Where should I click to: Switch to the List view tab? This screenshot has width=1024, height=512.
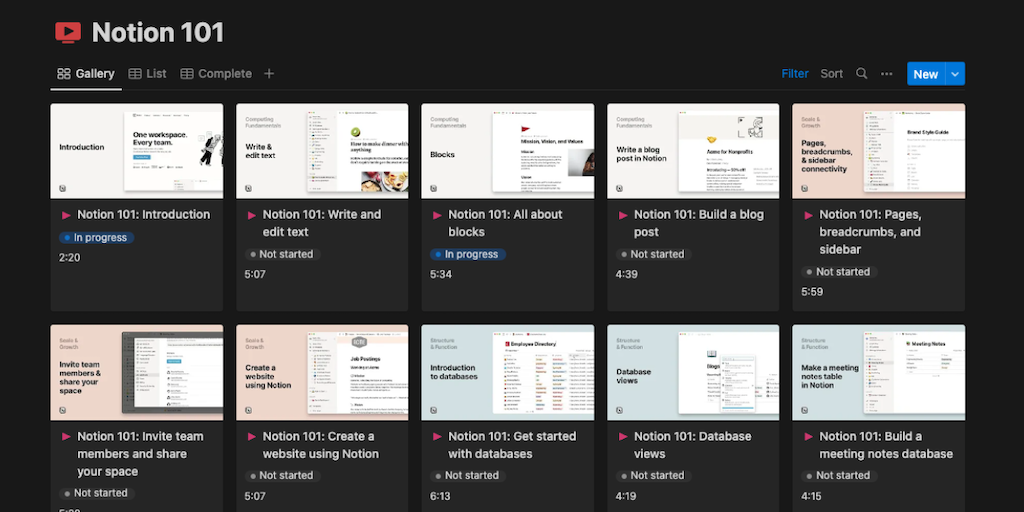(x=148, y=74)
